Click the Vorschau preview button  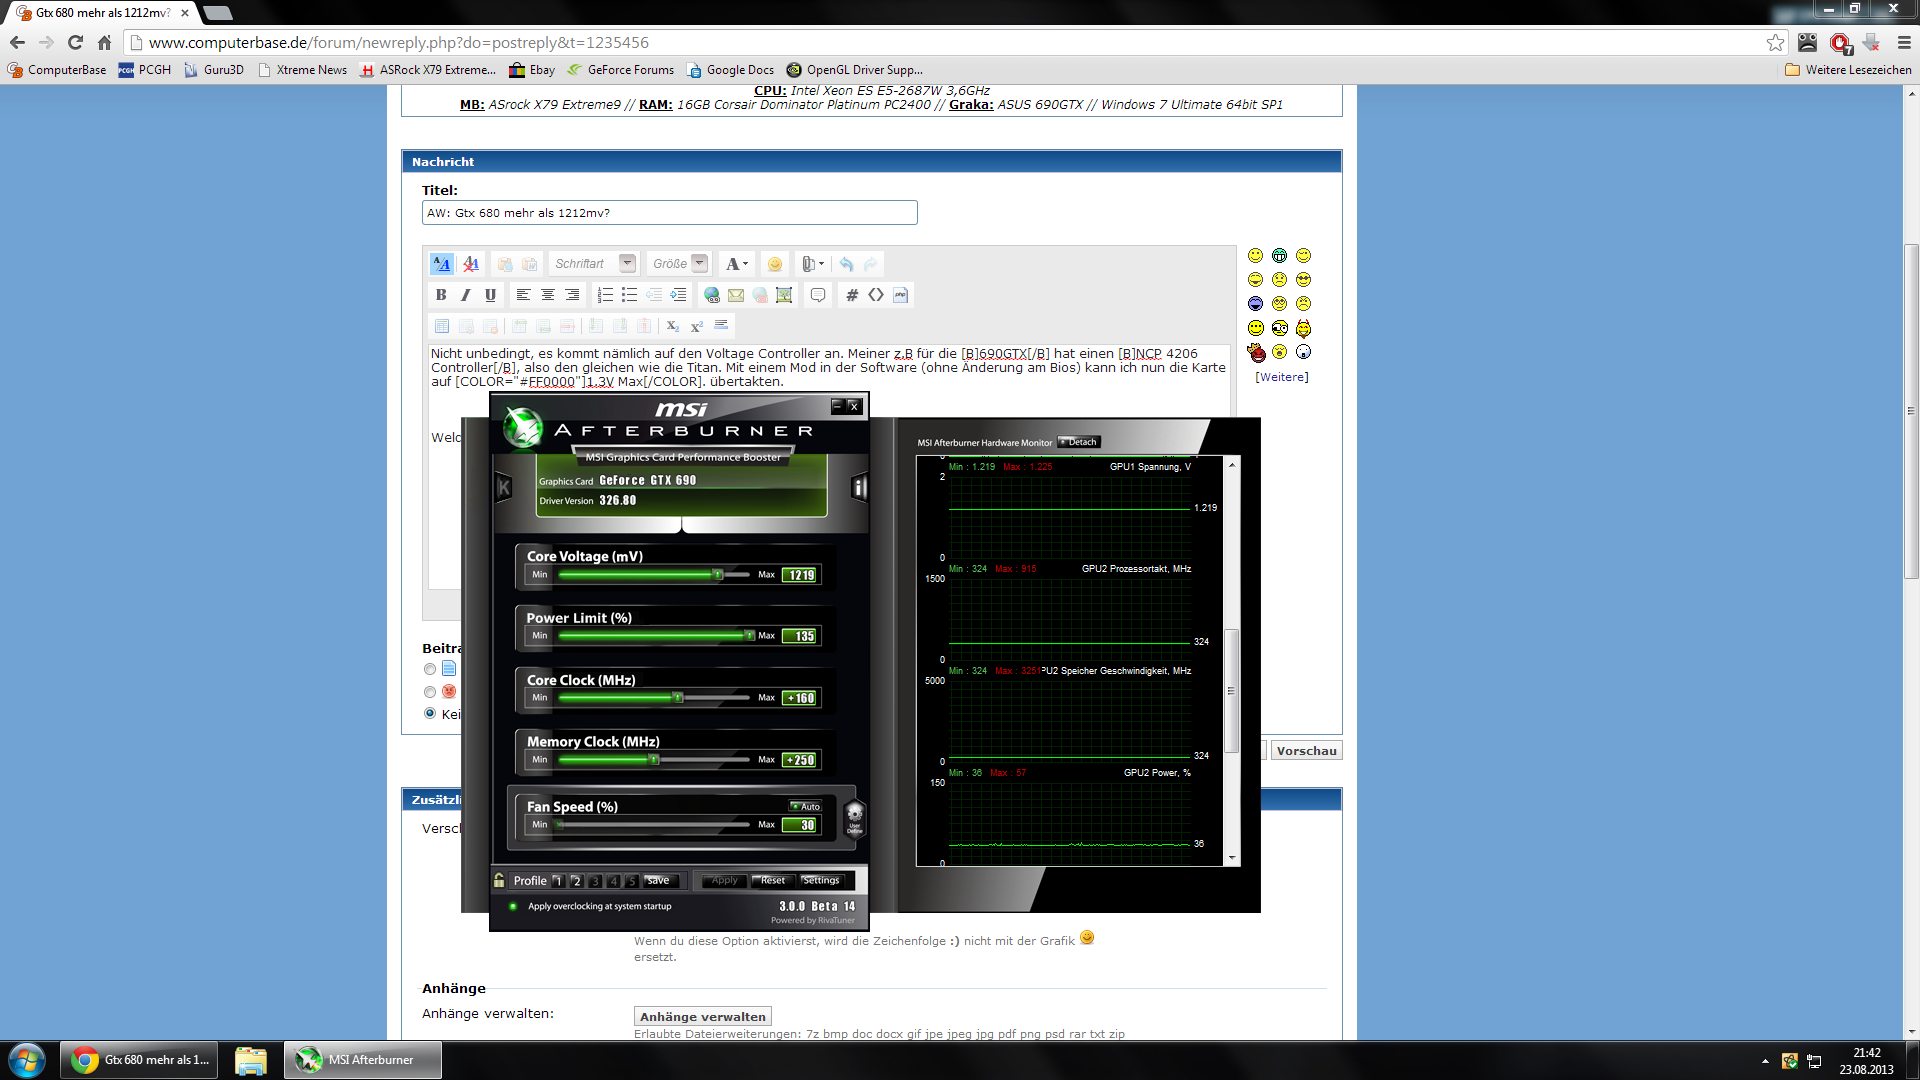coord(1306,751)
